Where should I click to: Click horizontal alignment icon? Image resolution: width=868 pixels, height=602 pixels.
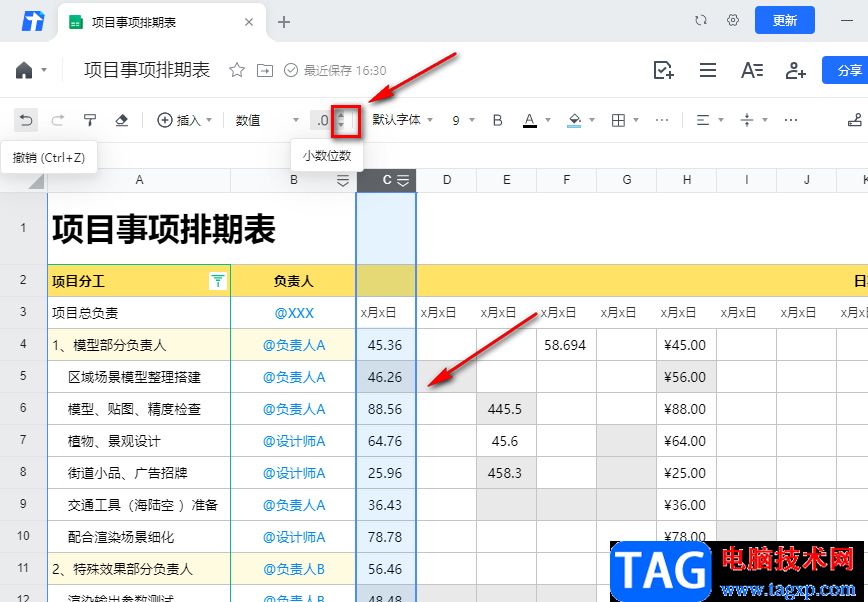pos(702,120)
